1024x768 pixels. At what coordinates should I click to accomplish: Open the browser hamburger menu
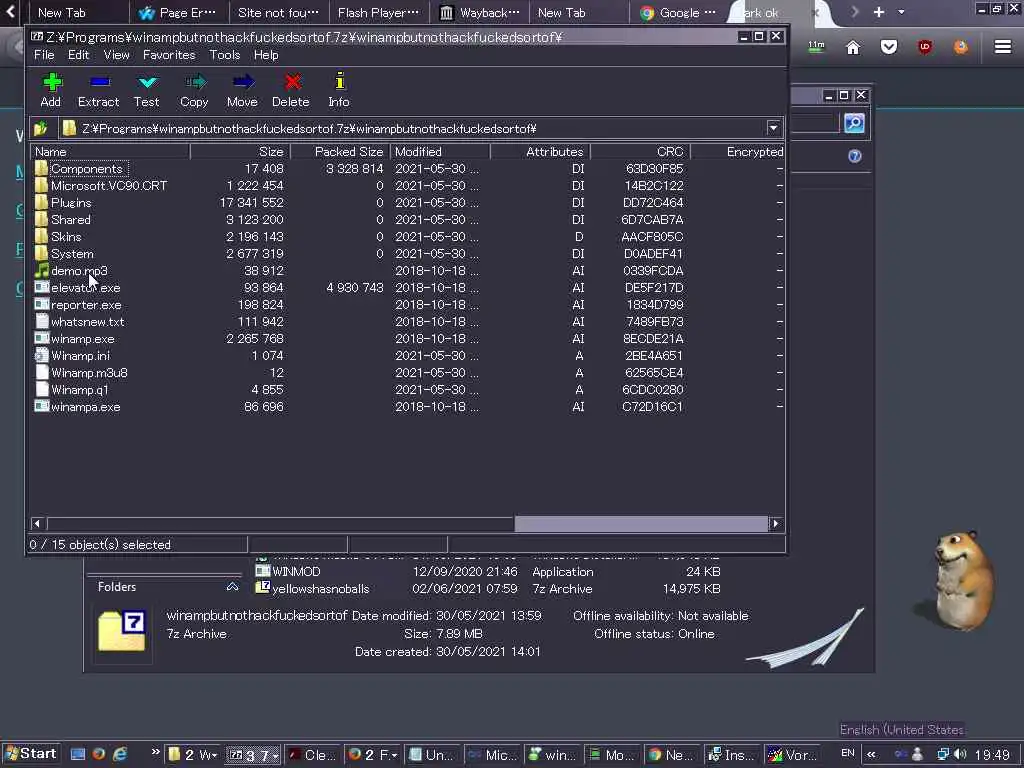pyautogui.click(x=1003, y=47)
